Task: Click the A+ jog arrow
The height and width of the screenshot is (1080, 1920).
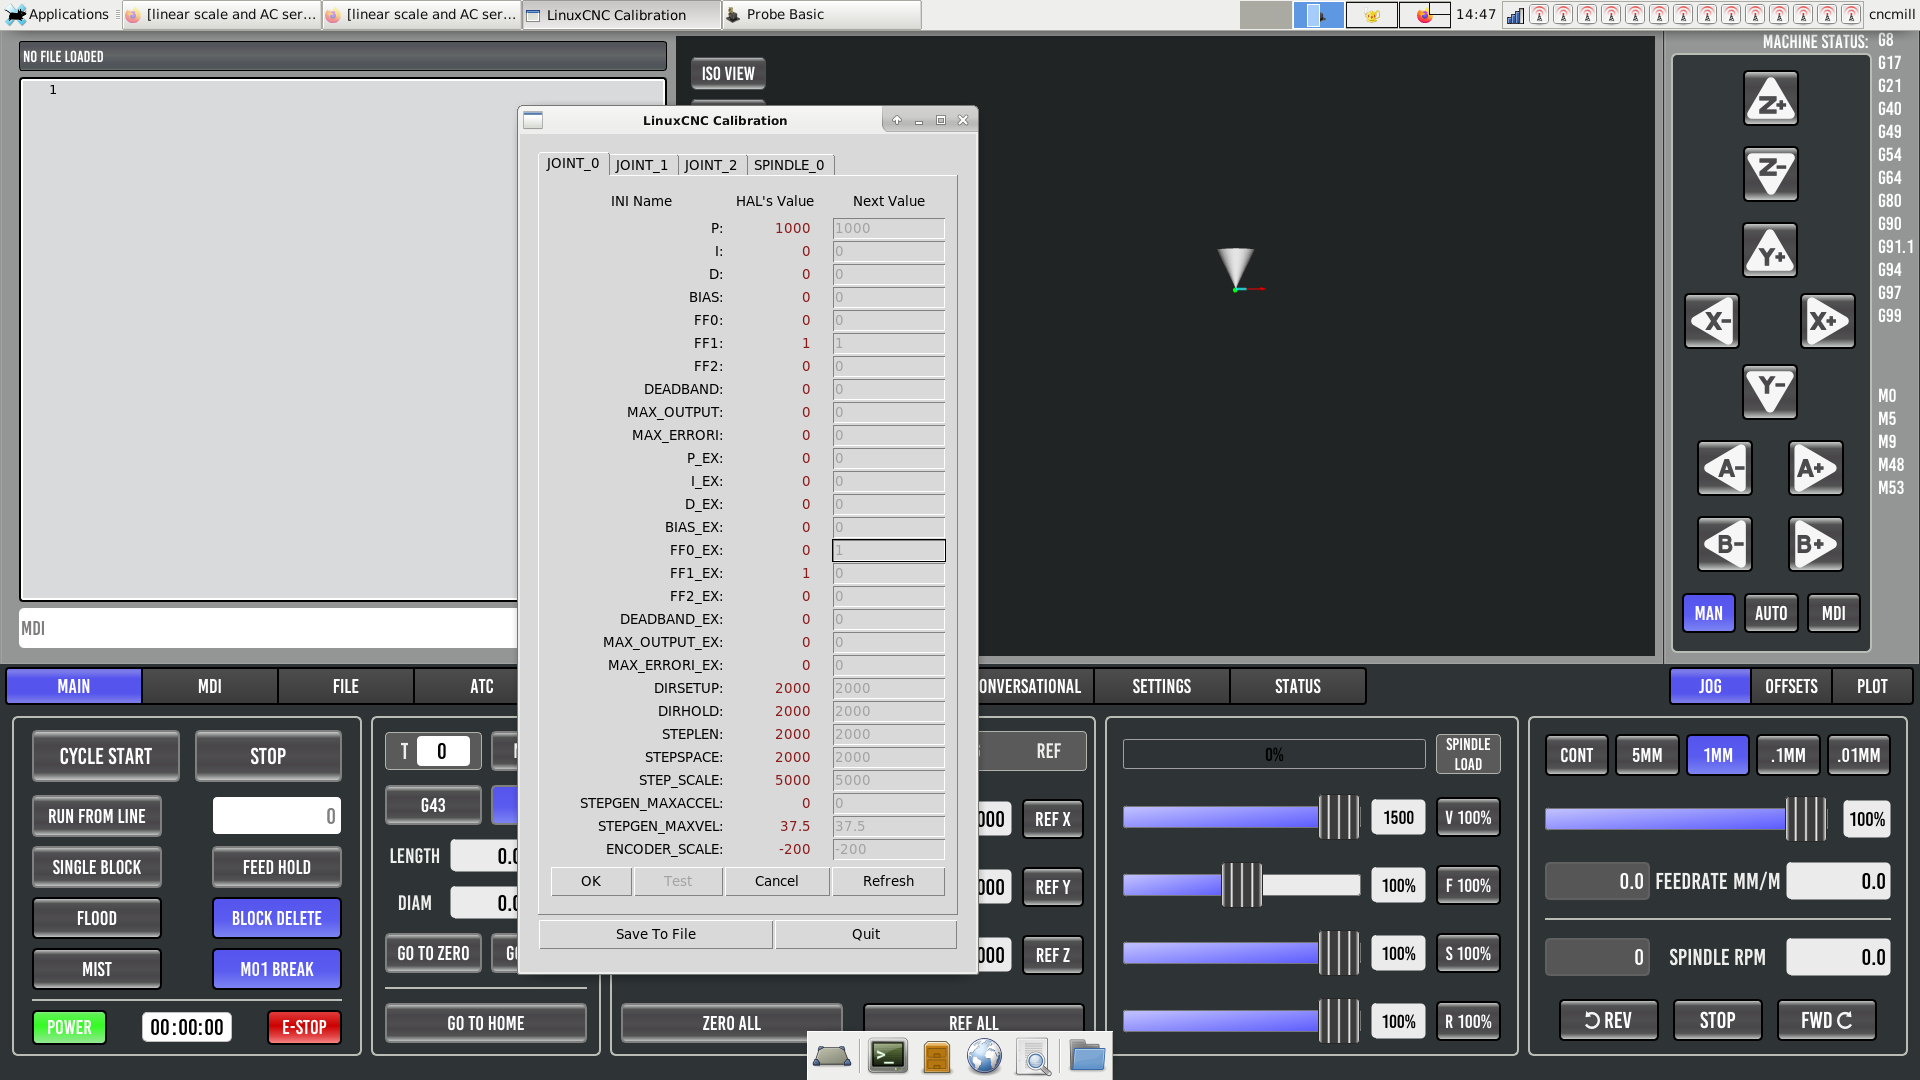Action: (x=1815, y=468)
